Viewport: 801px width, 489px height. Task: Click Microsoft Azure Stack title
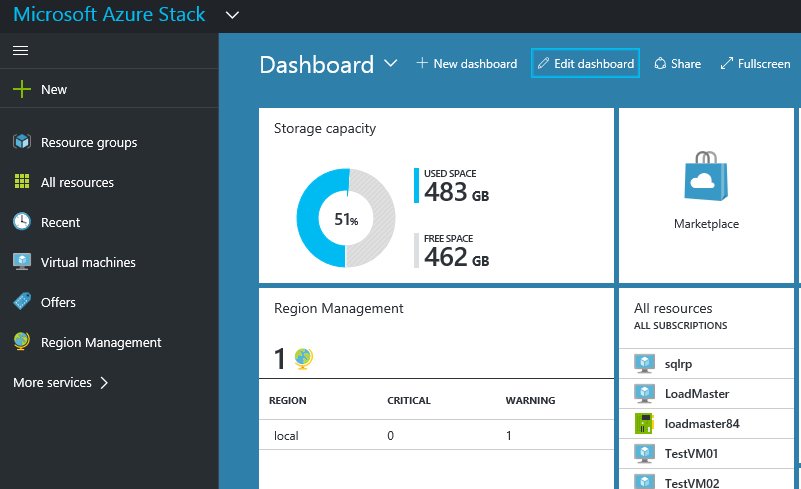click(109, 14)
